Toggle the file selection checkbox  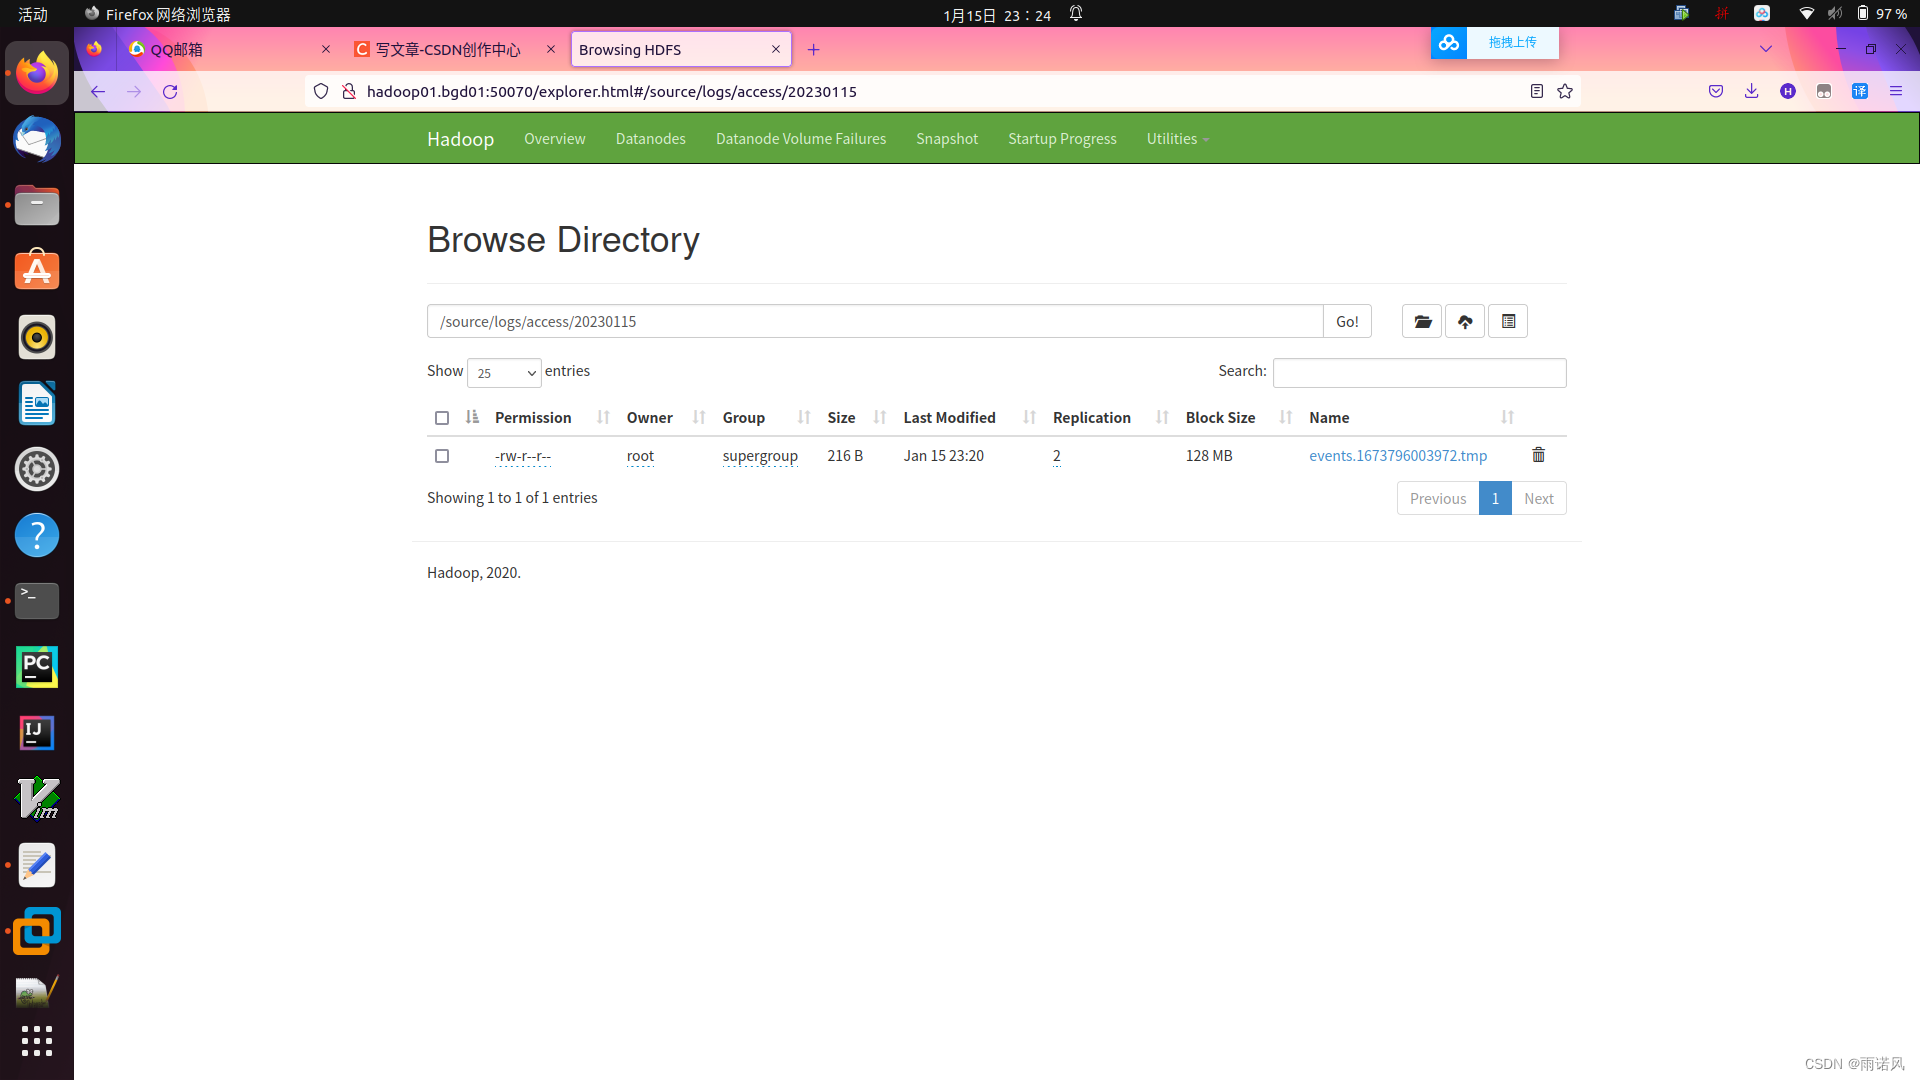[x=442, y=454]
